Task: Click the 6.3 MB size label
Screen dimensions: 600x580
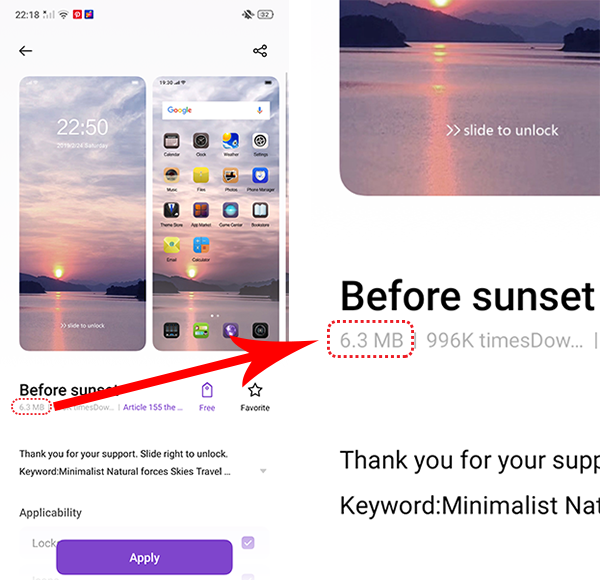Action: coord(32,407)
